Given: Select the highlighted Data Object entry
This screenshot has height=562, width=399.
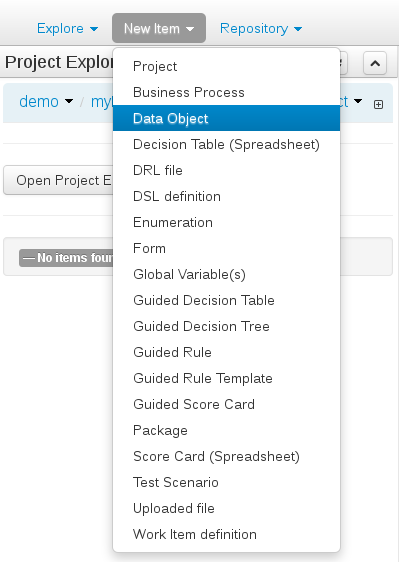Looking at the screenshot, I should coord(226,118).
